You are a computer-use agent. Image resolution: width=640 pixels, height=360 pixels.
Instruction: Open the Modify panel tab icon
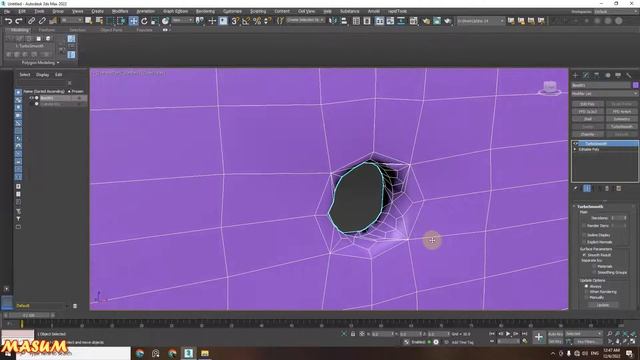coord(586,76)
